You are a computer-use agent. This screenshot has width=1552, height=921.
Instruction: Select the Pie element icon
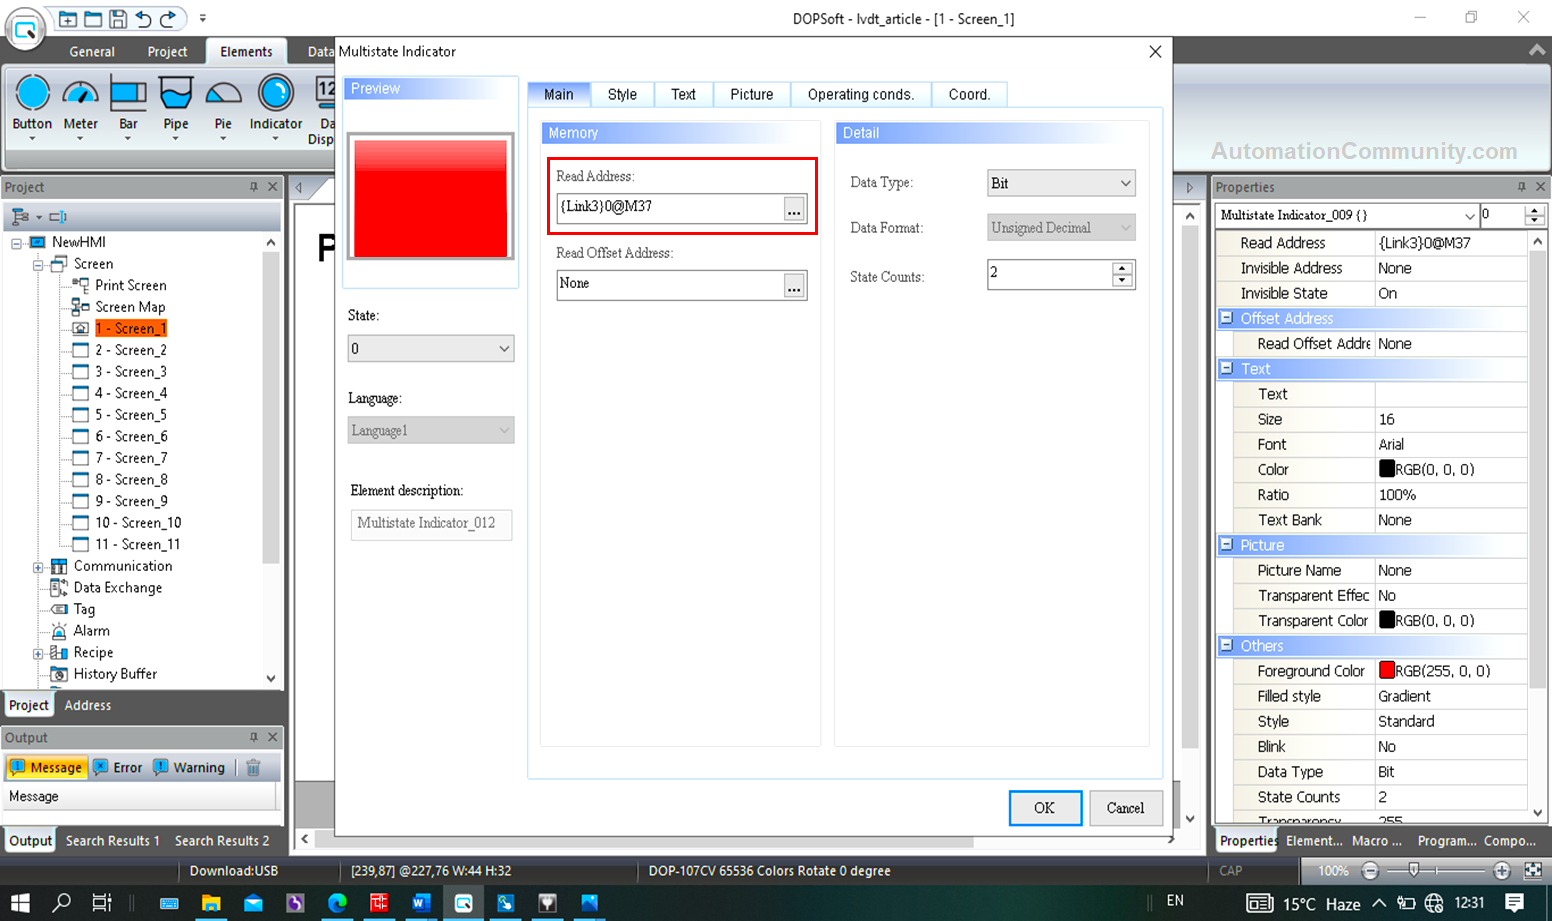pyautogui.click(x=223, y=95)
